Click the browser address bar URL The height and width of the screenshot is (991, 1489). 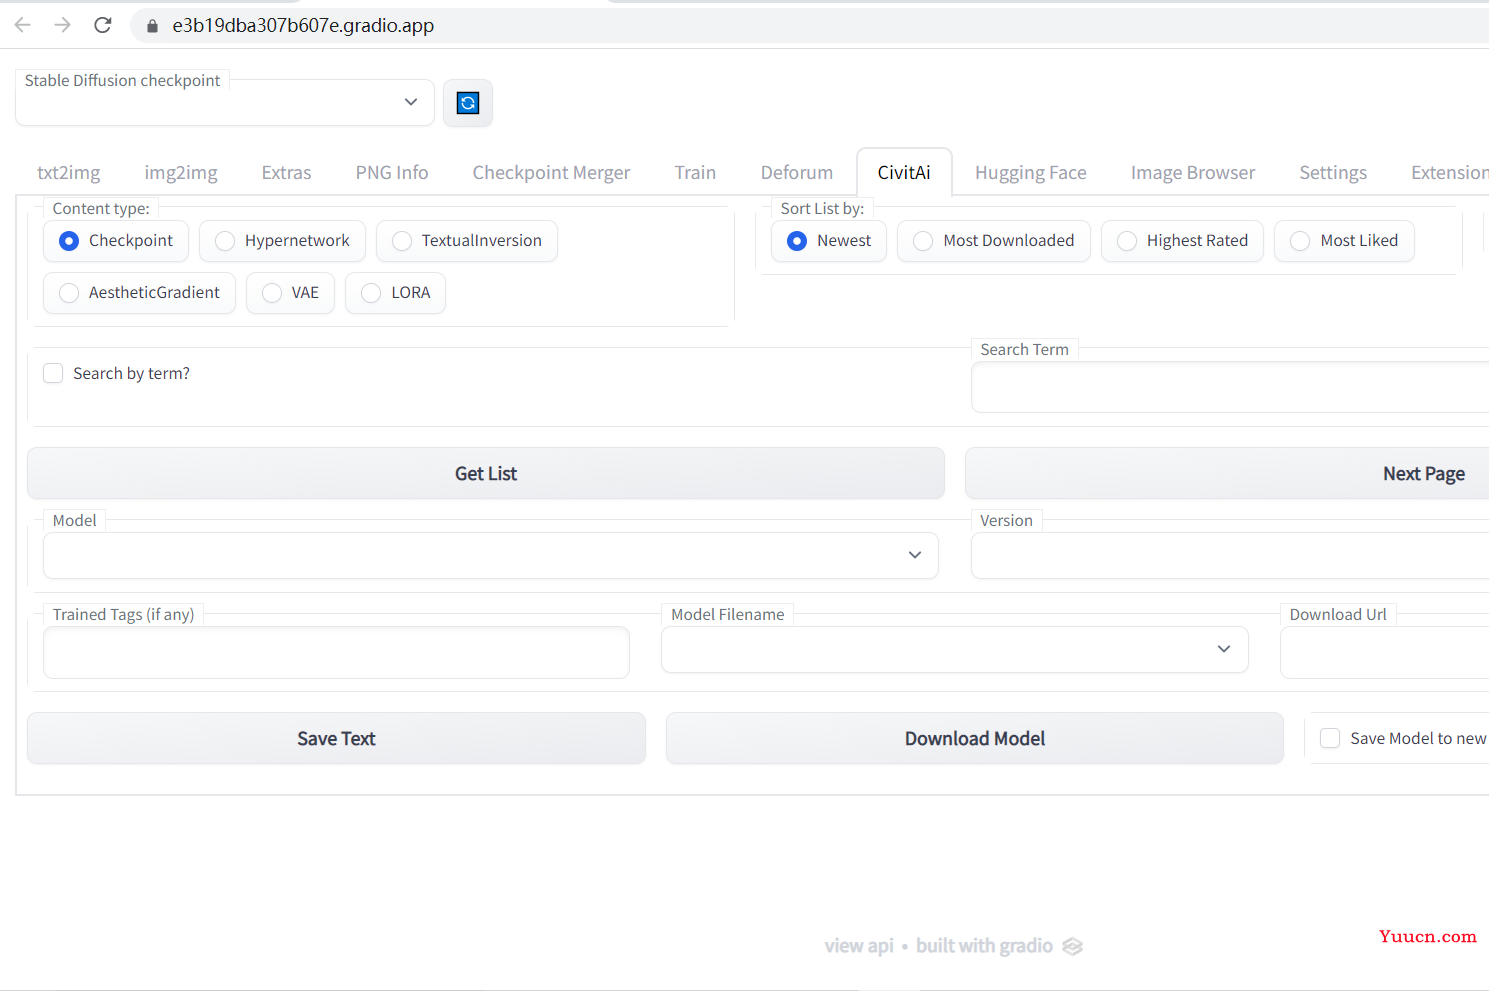[x=303, y=26]
